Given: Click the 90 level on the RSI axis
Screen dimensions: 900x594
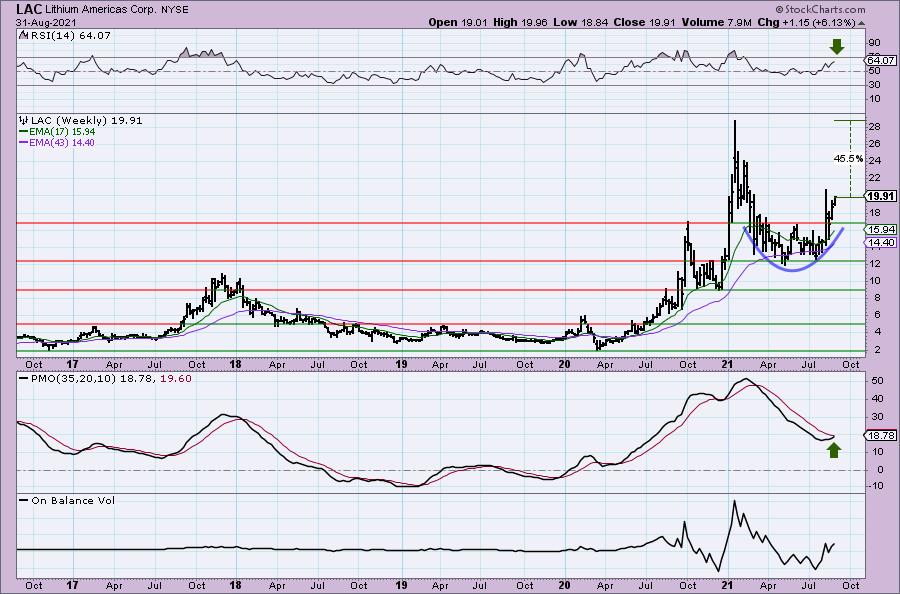Looking at the screenshot, I should [x=875, y=43].
